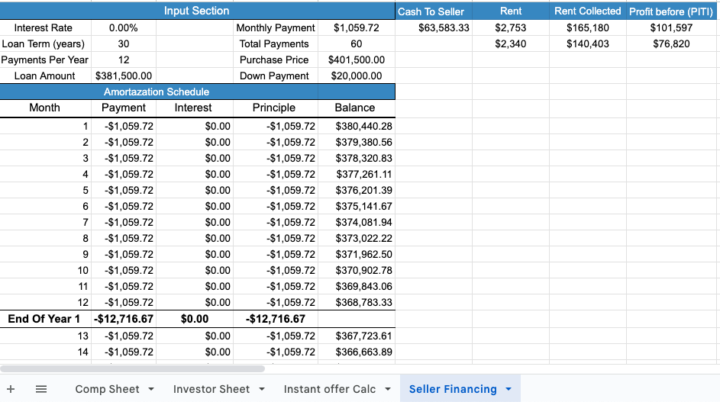Go to the Instant offer Calc tab
720x402 pixels.
click(x=329, y=389)
